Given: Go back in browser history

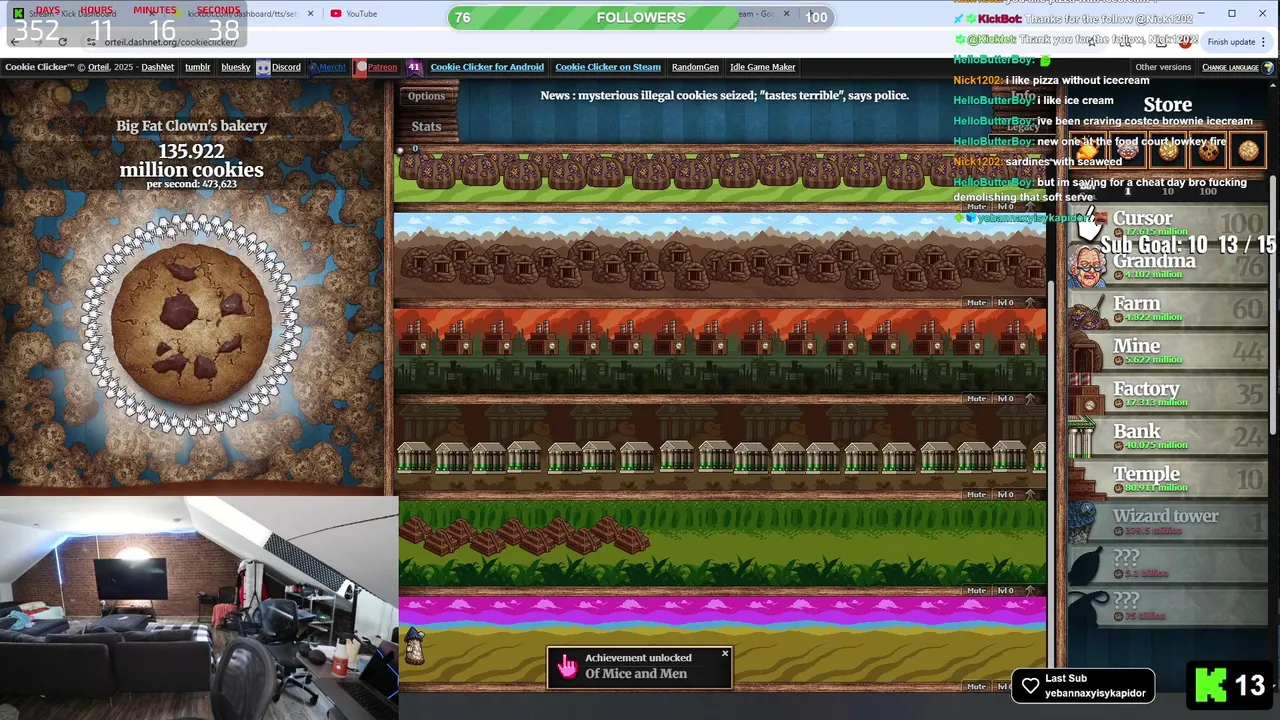Looking at the screenshot, I should pos(14,42).
